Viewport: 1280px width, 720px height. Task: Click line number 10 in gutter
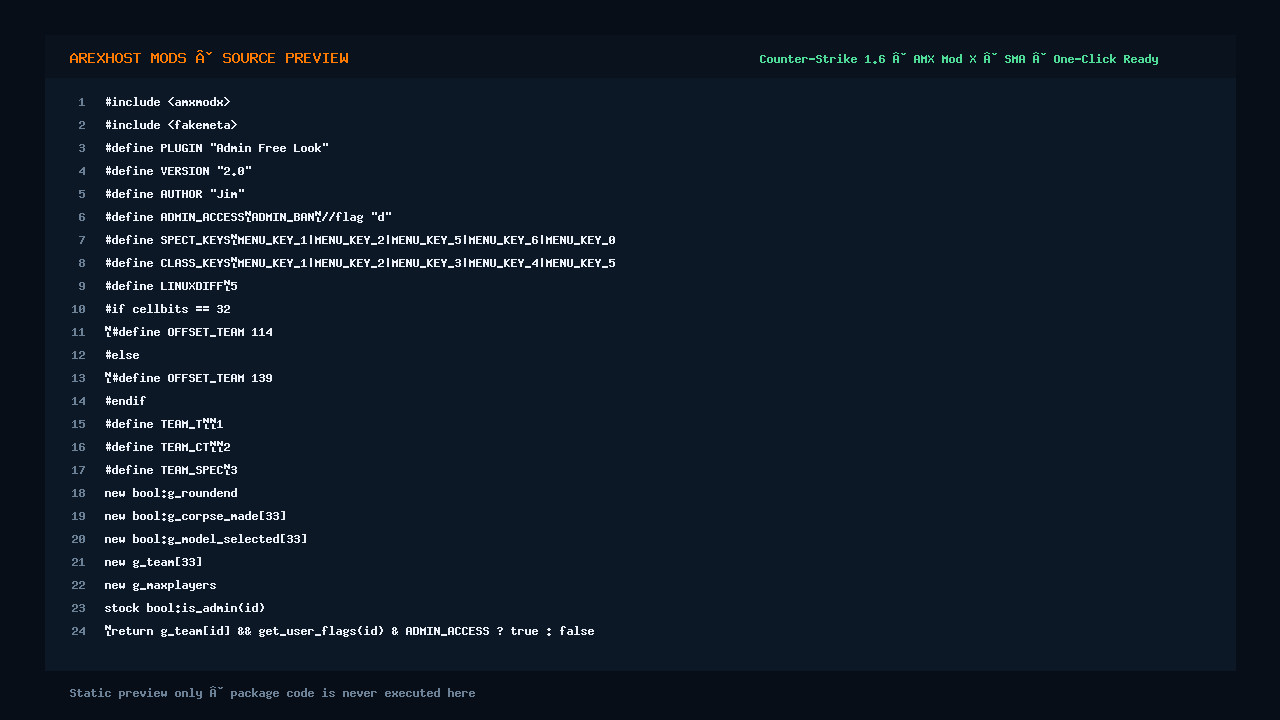pyautogui.click(x=78, y=309)
